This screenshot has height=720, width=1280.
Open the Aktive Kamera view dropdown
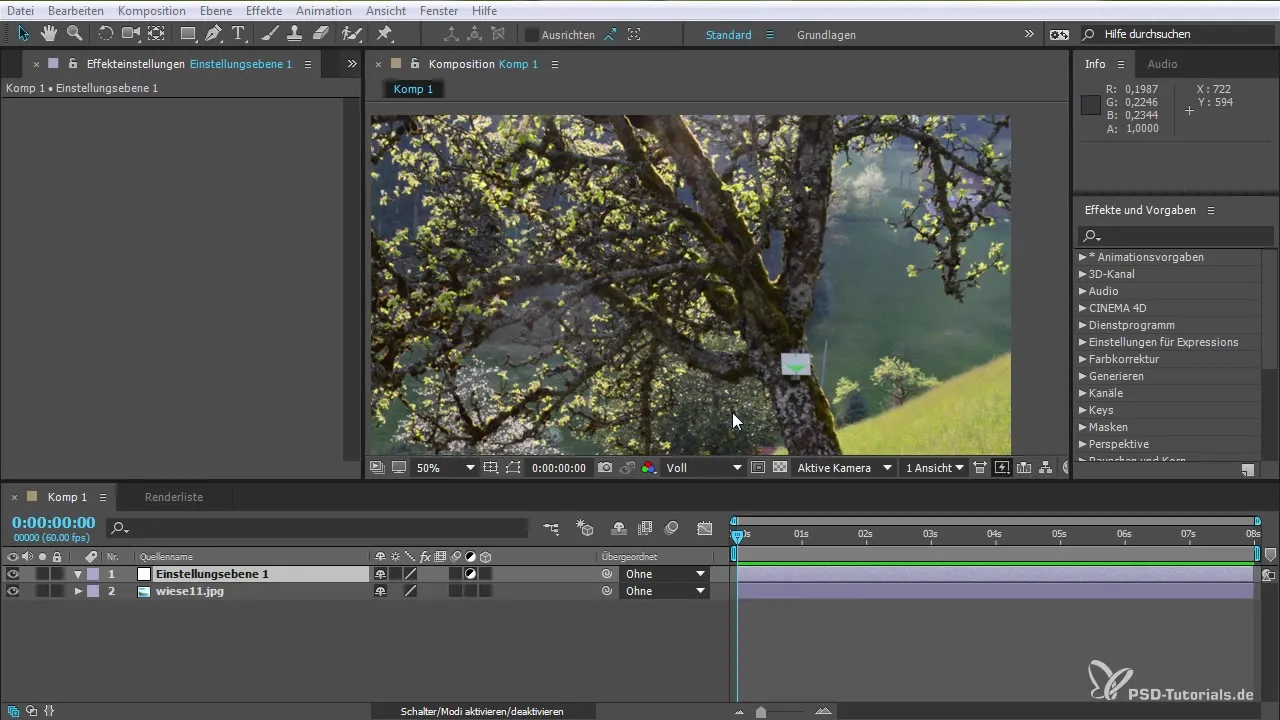pyautogui.click(x=843, y=468)
